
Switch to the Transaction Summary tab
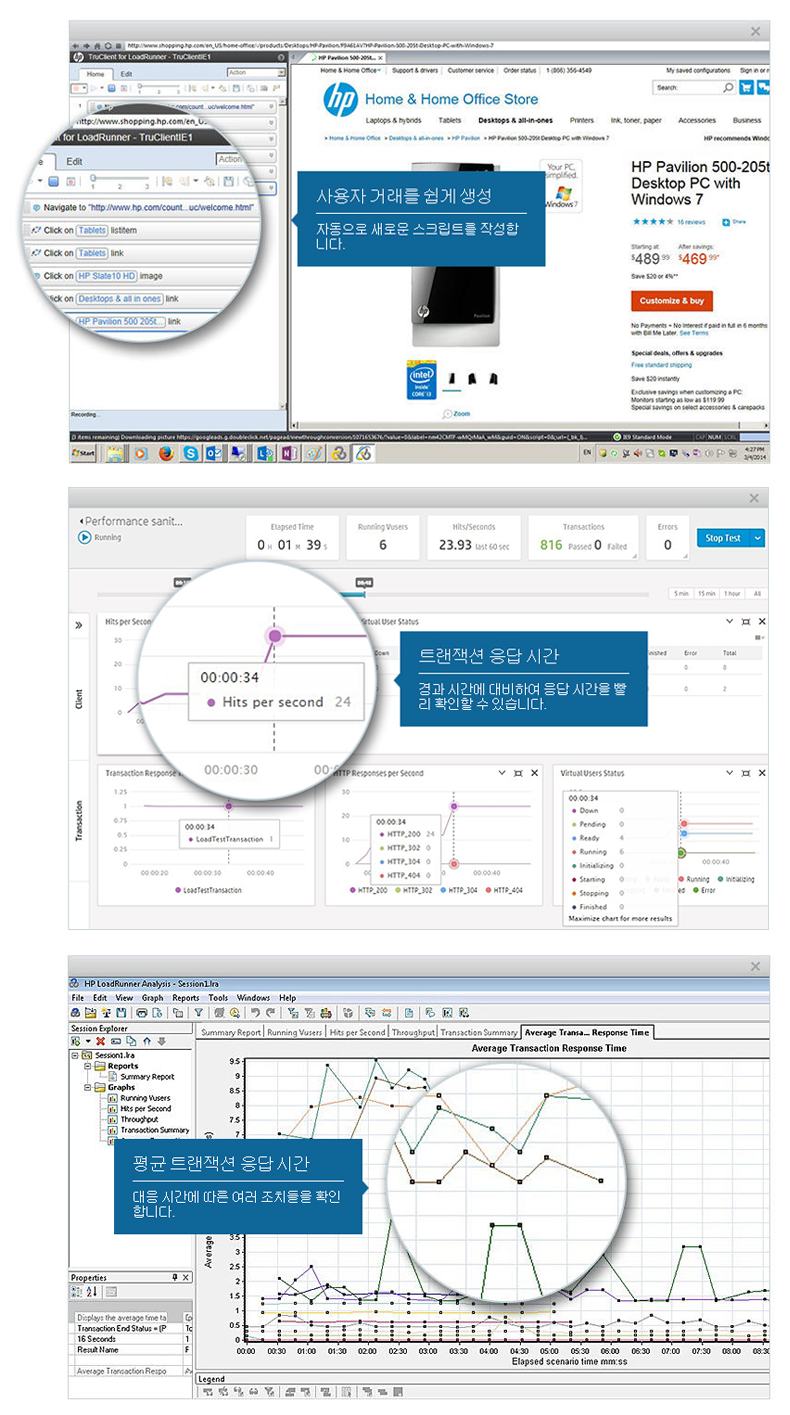pyautogui.click(x=479, y=1032)
